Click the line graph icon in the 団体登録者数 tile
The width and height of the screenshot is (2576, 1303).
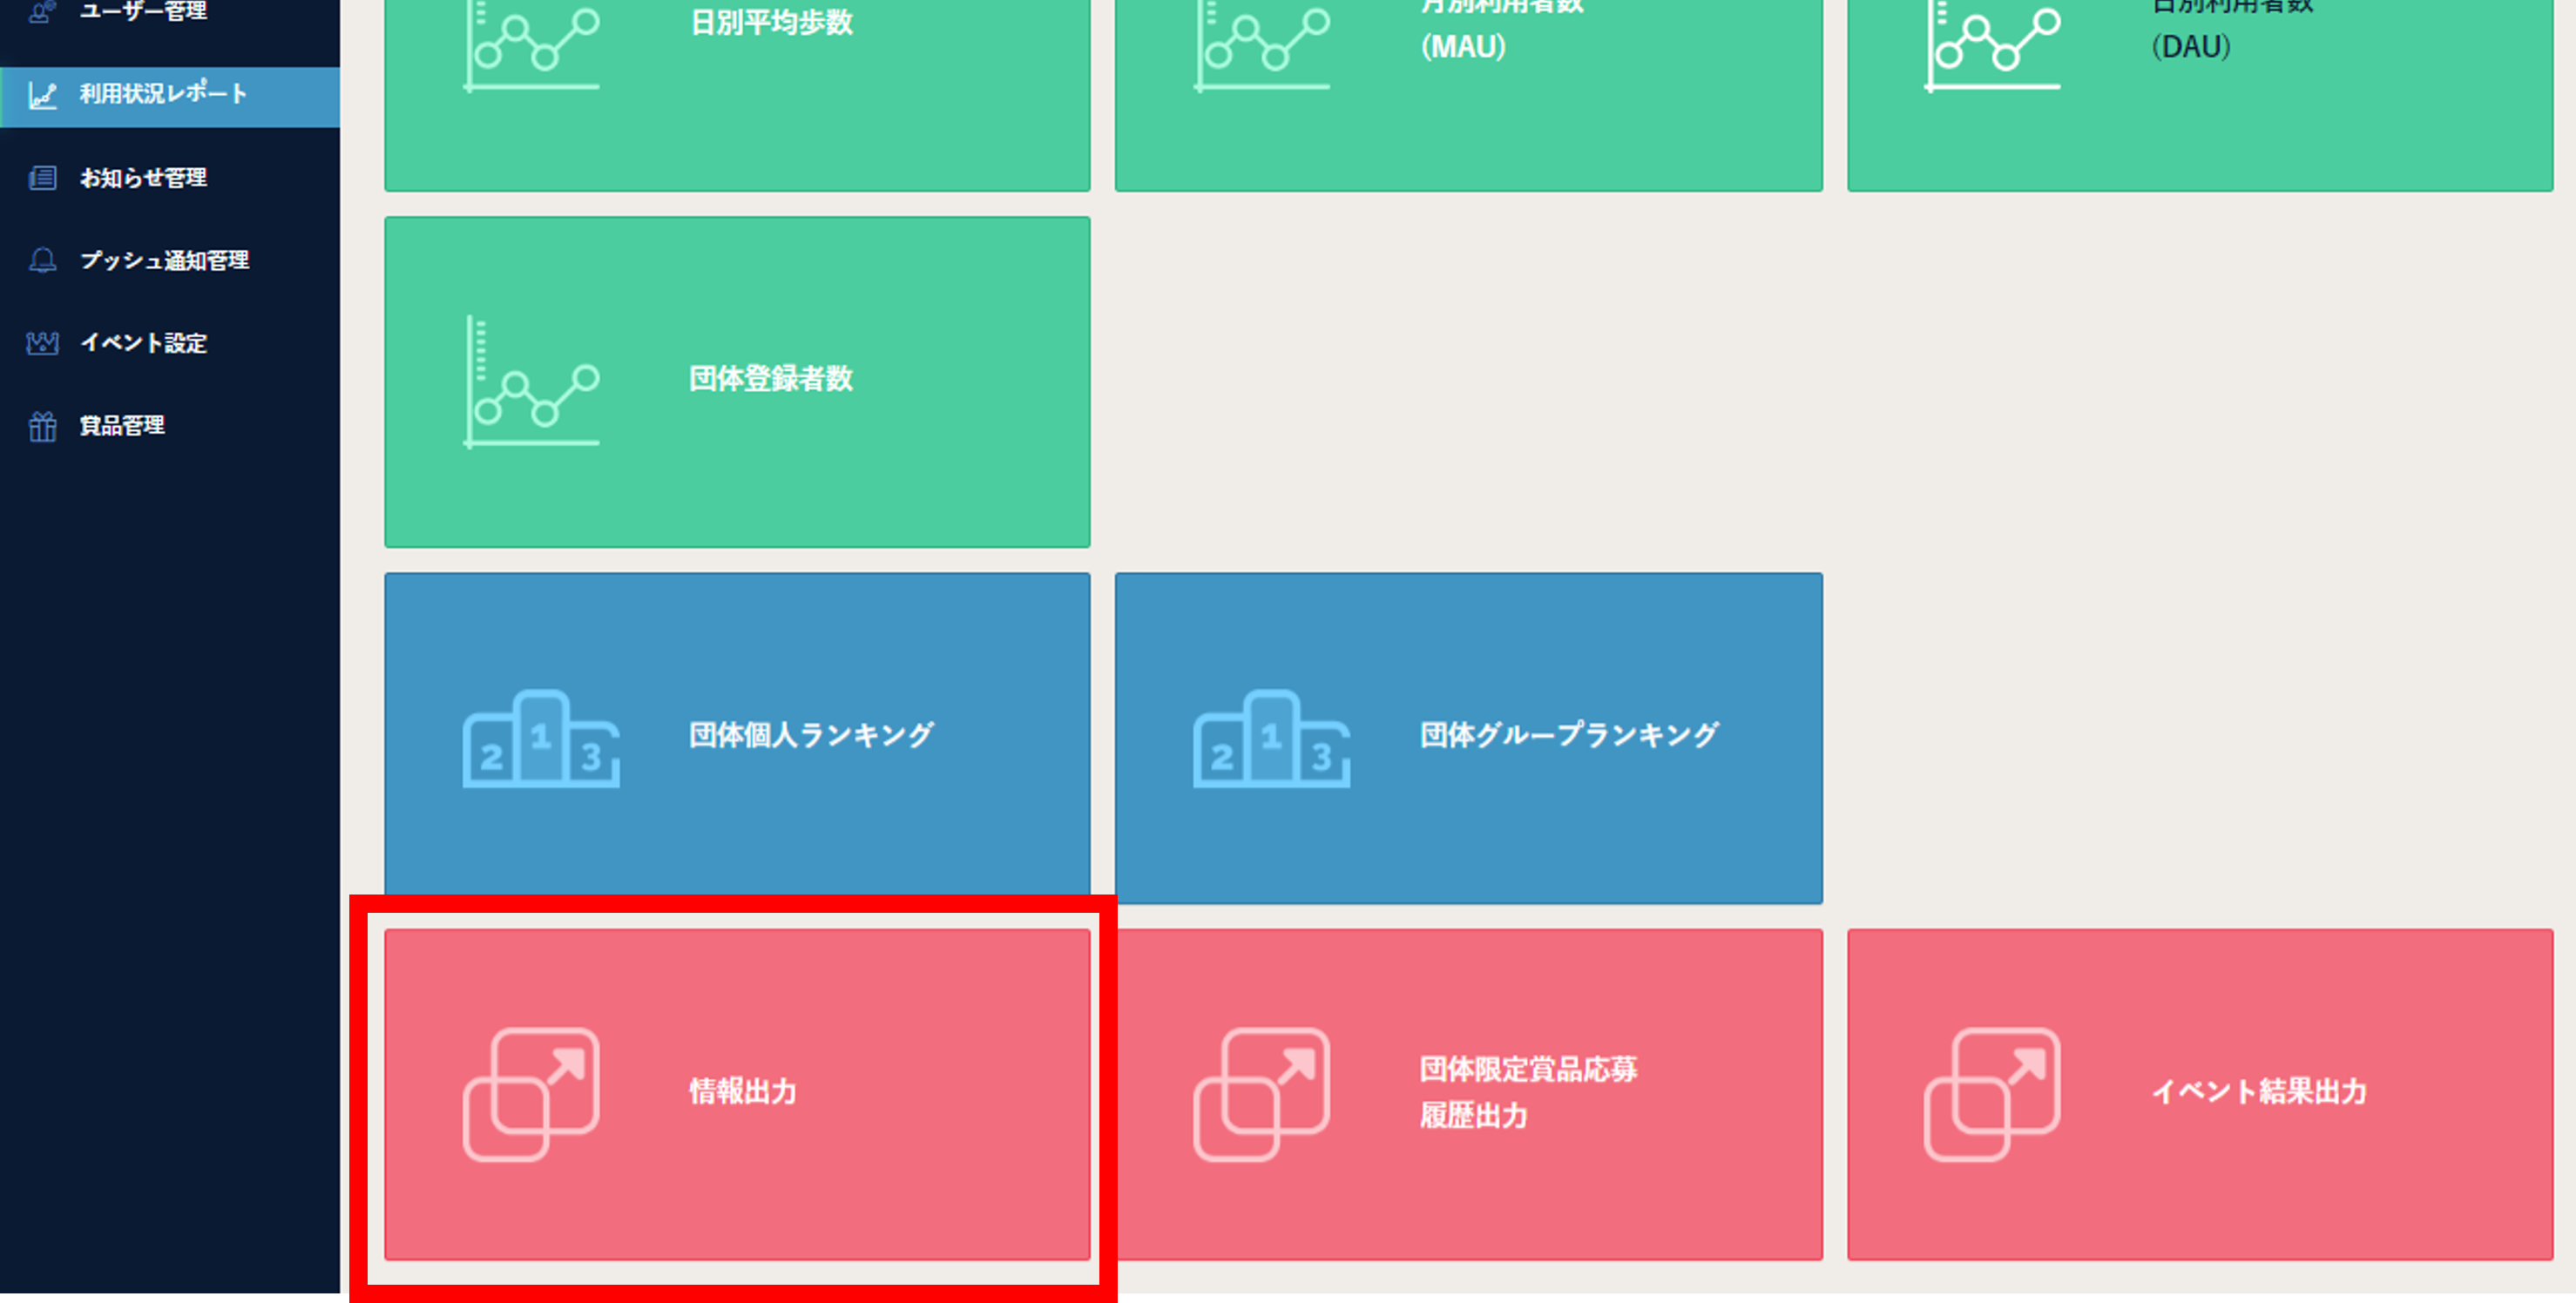(x=531, y=383)
